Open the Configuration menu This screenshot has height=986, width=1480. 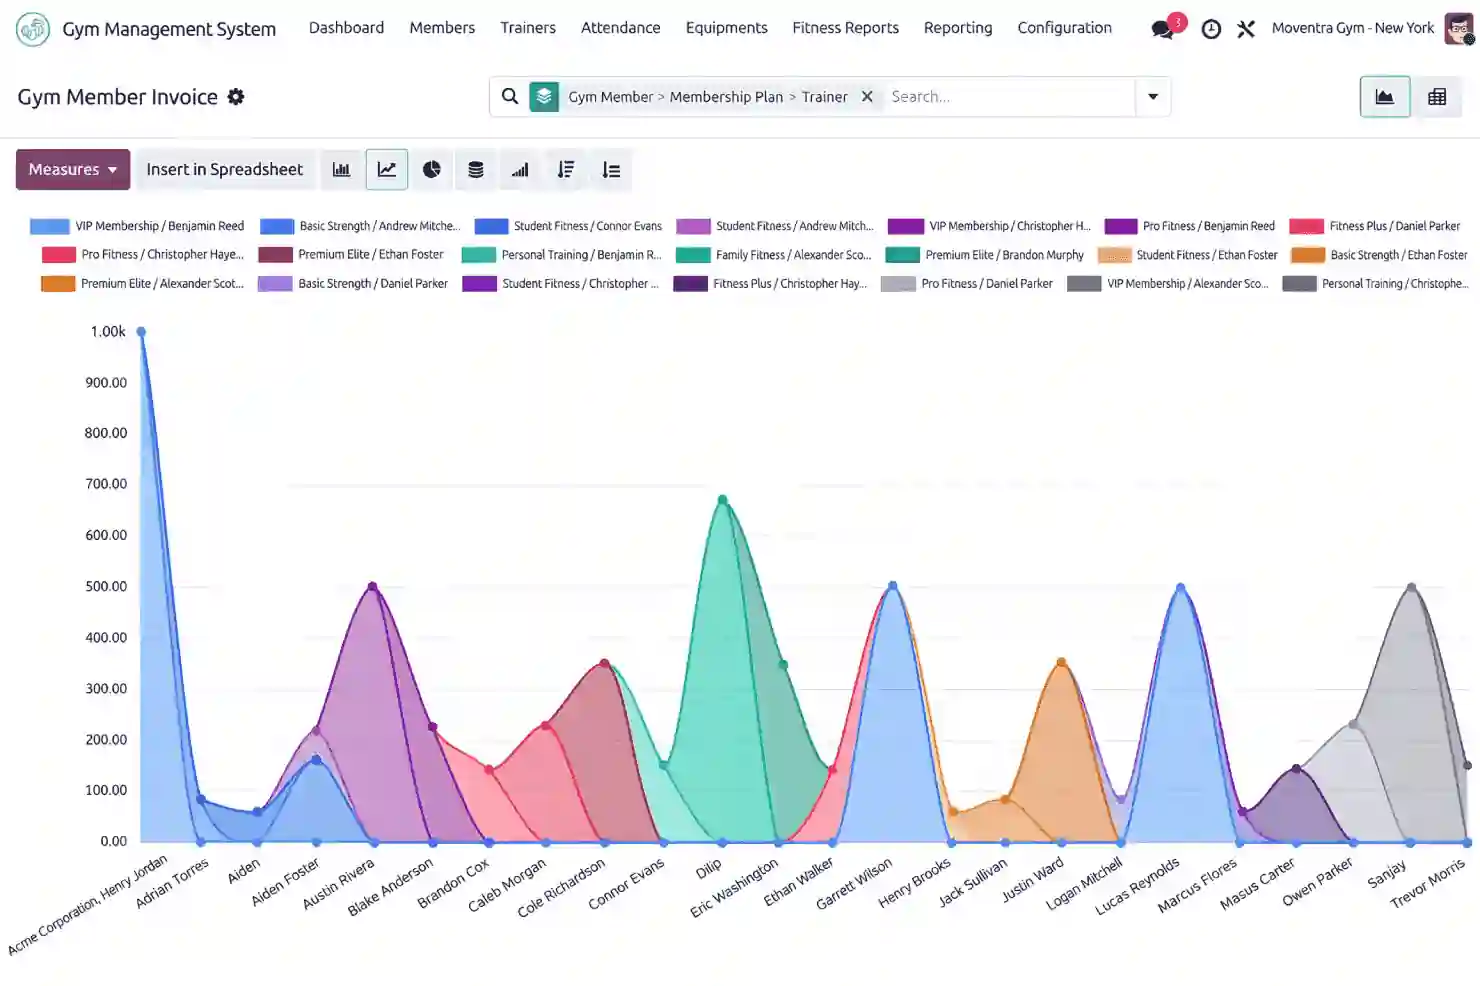1065,28
